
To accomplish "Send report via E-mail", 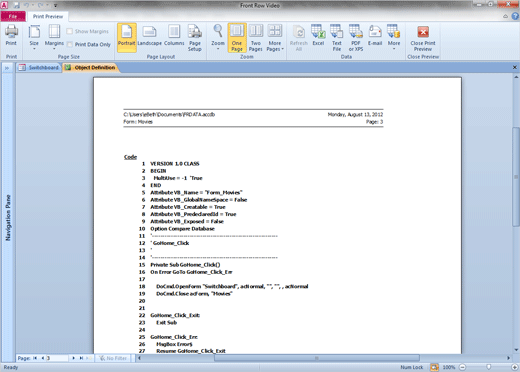I will 375,36.
